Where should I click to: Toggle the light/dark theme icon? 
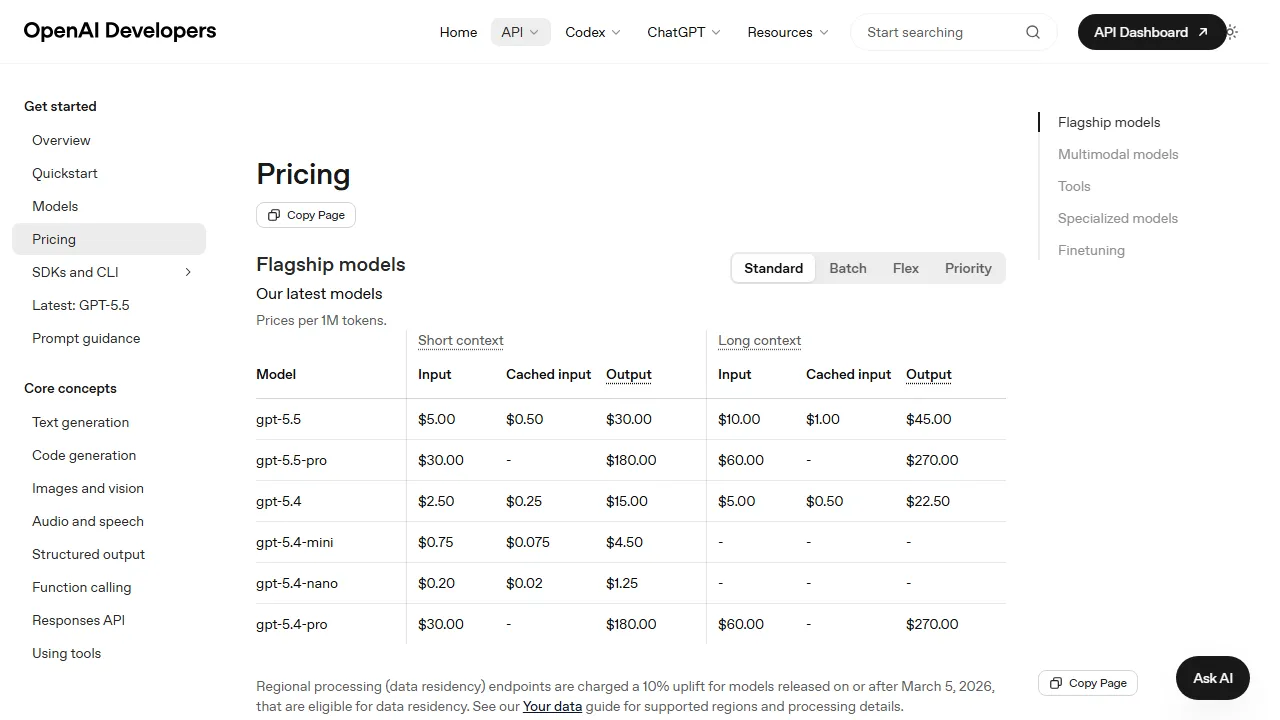click(1232, 32)
